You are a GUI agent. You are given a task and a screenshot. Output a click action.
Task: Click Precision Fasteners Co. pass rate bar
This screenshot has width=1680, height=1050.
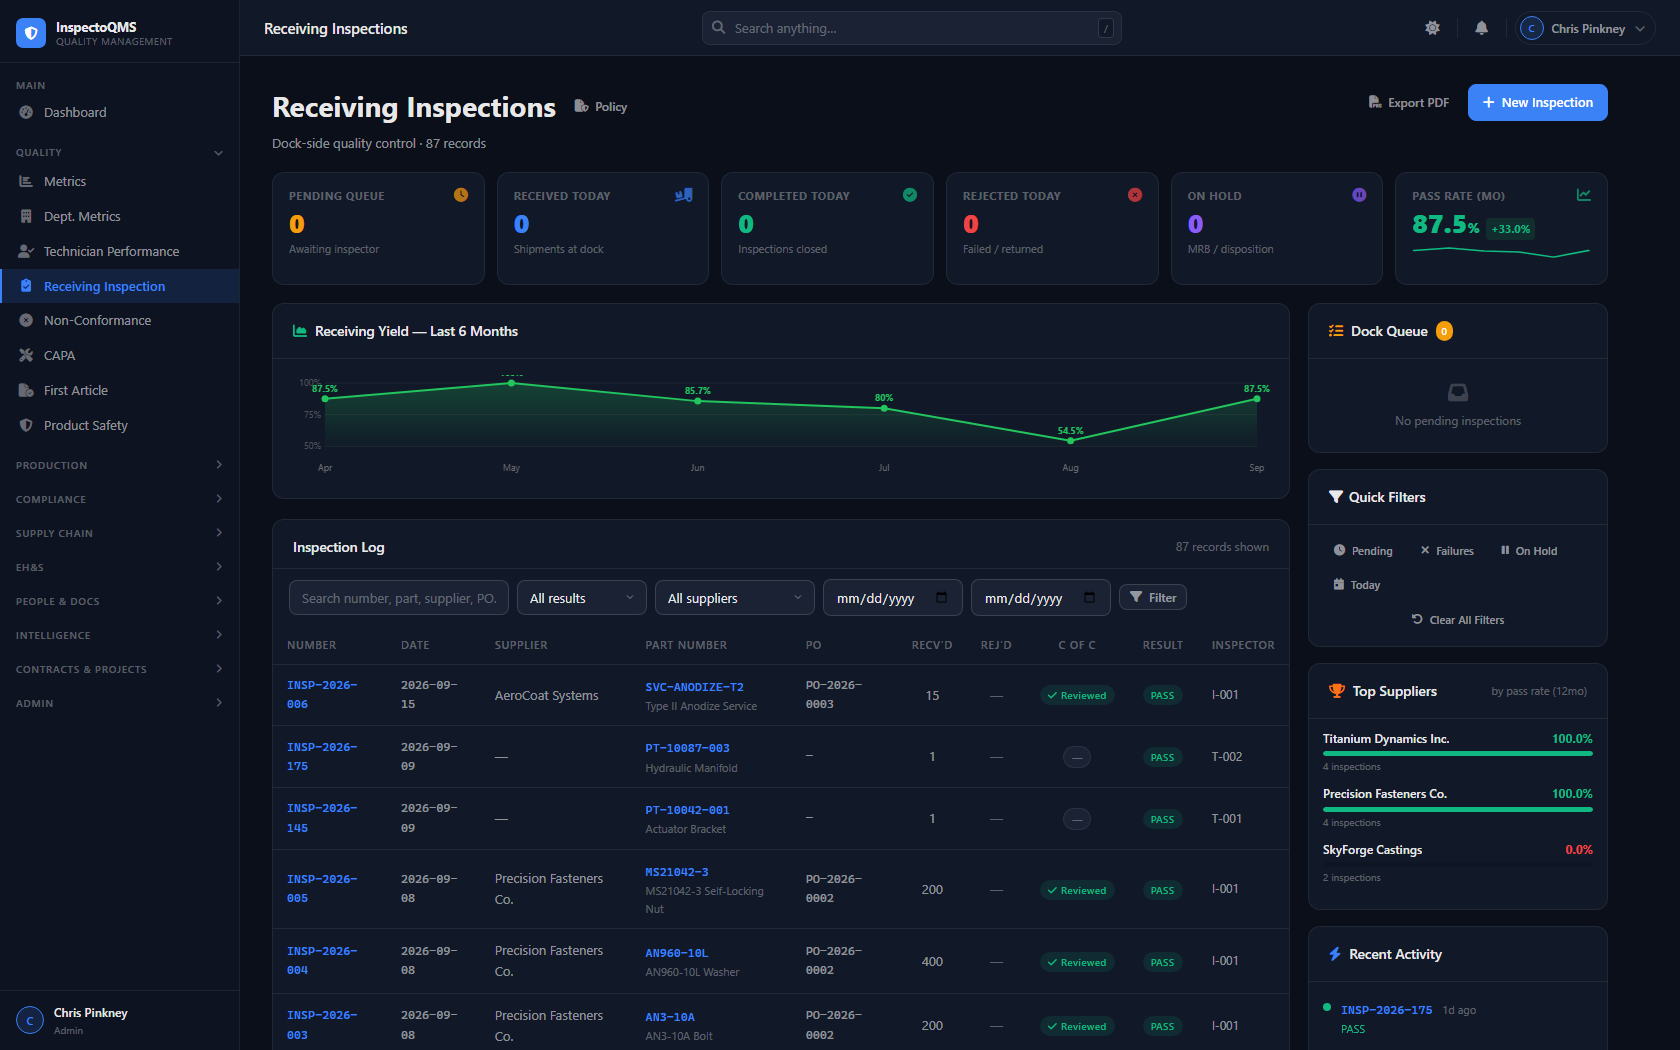pos(1458,809)
